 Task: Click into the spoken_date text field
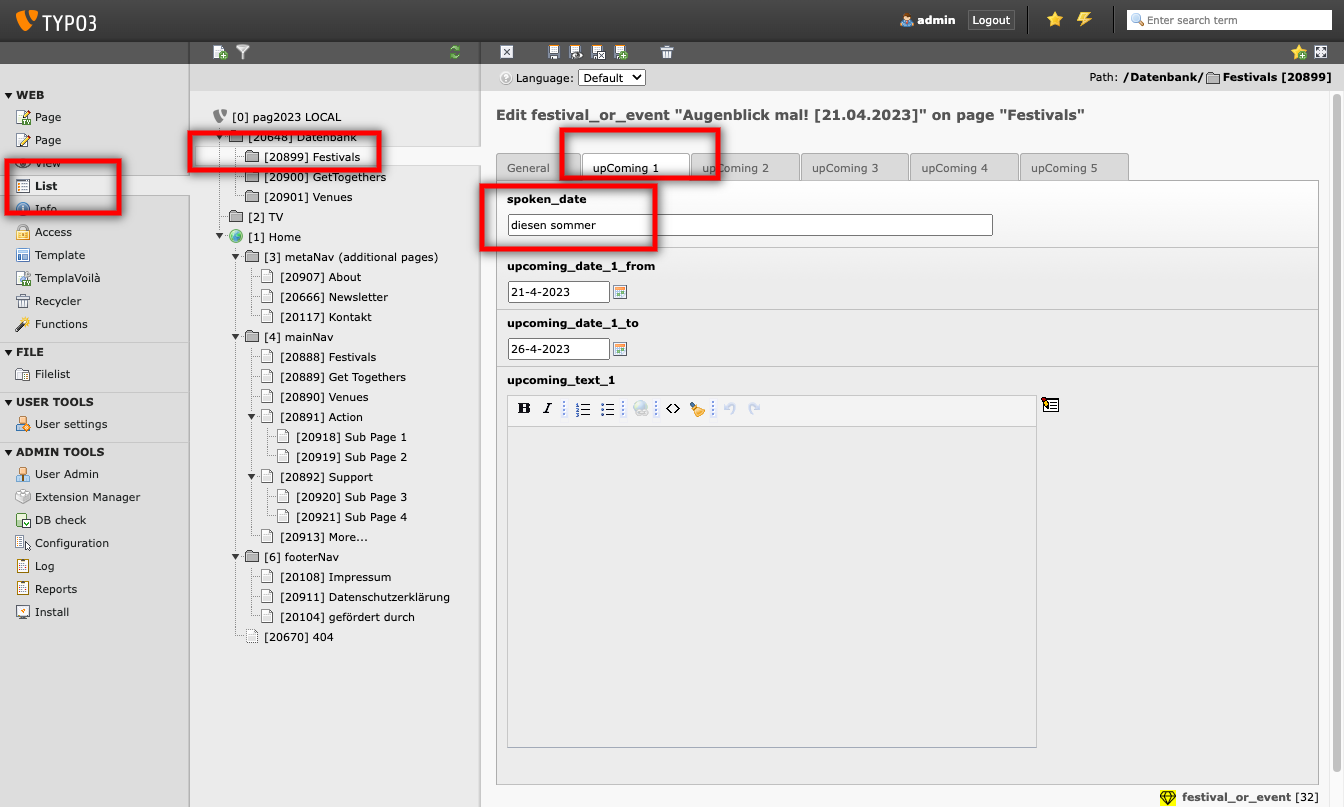point(750,225)
